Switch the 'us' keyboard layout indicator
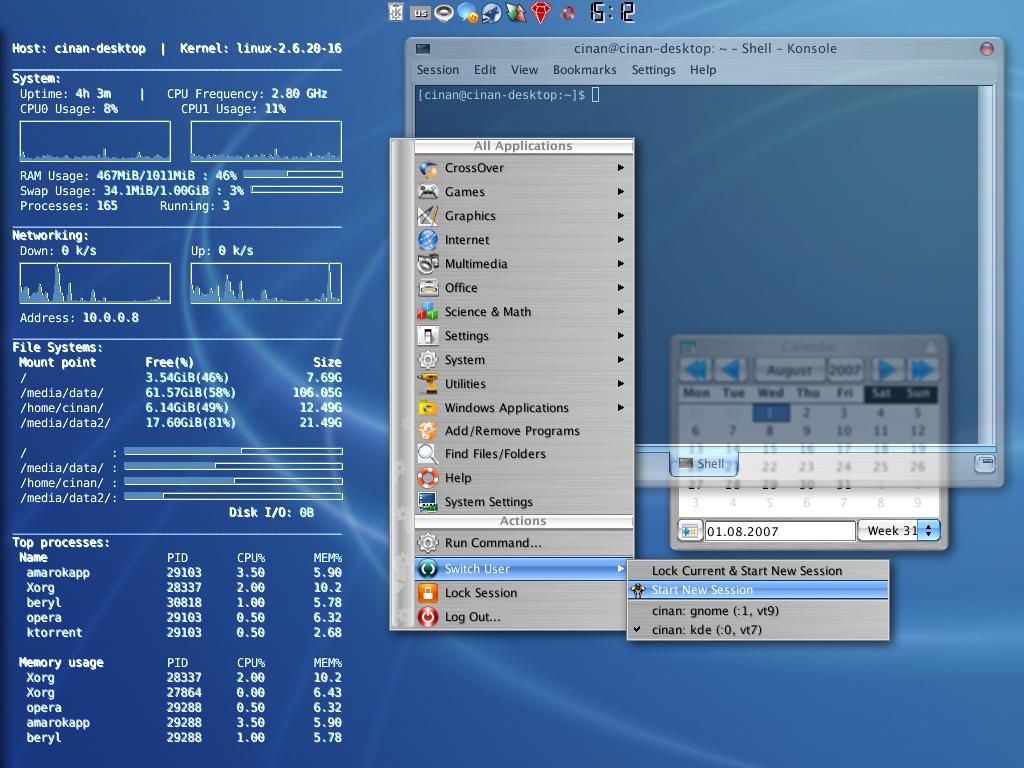This screenshot has height=768, width=1024. tap(421, 12)
